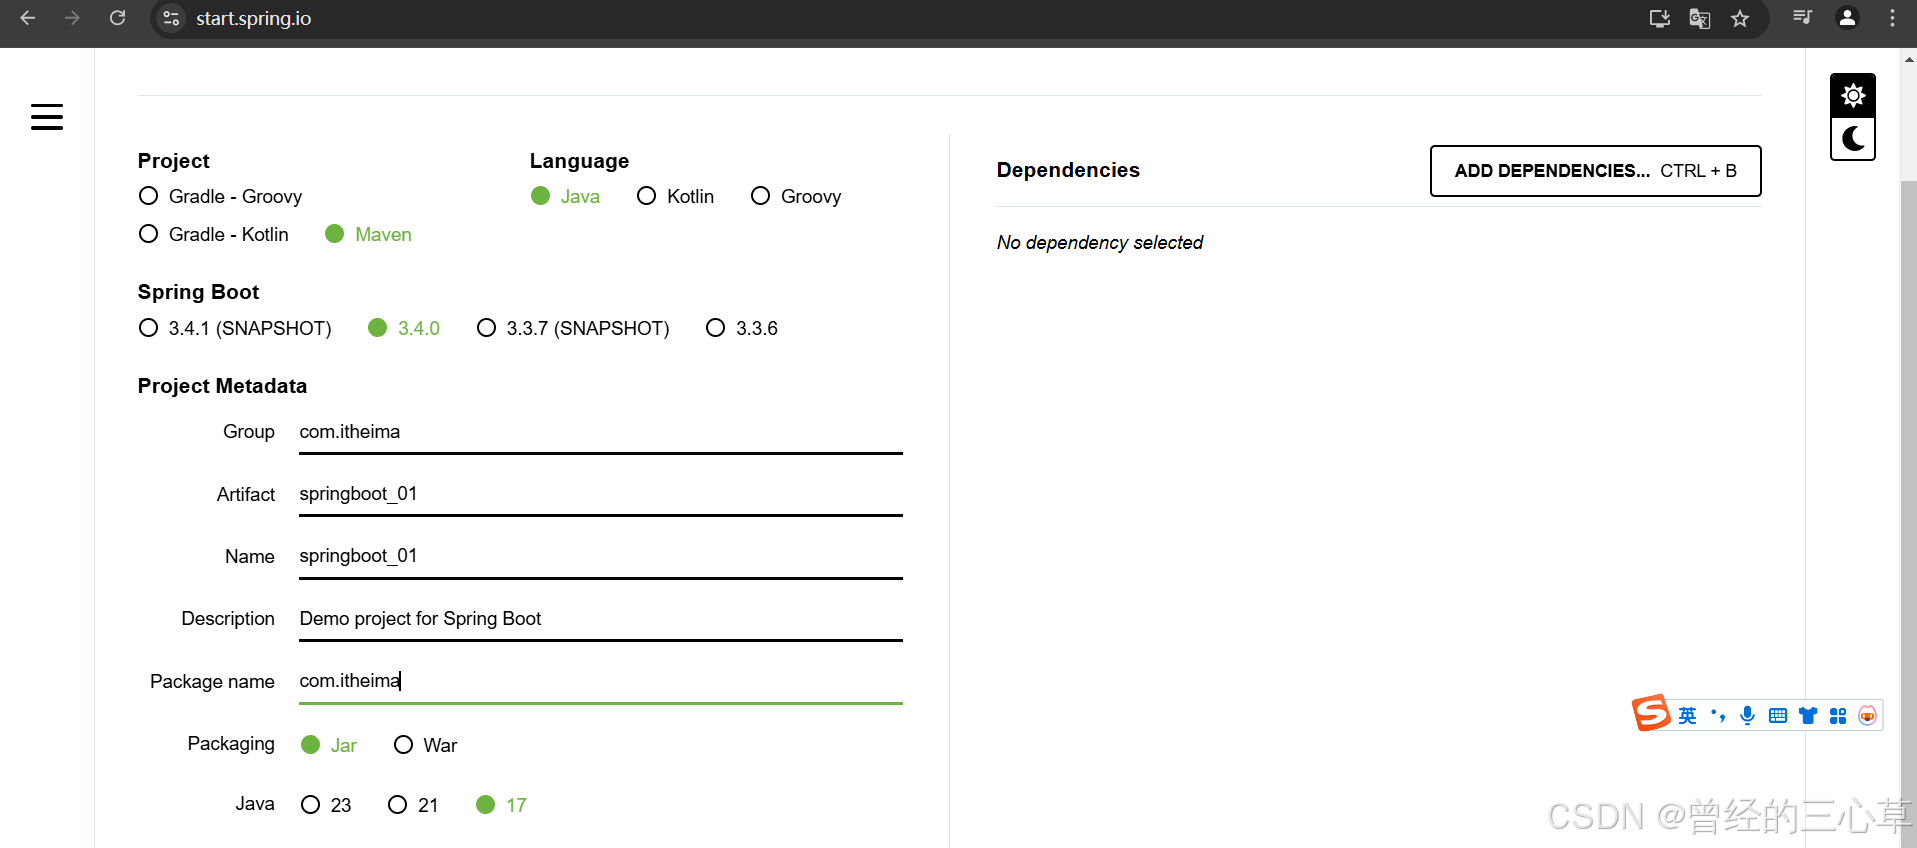Focus the Name input field
Viewport: 1917px width, 848px height.
[600, 556]
